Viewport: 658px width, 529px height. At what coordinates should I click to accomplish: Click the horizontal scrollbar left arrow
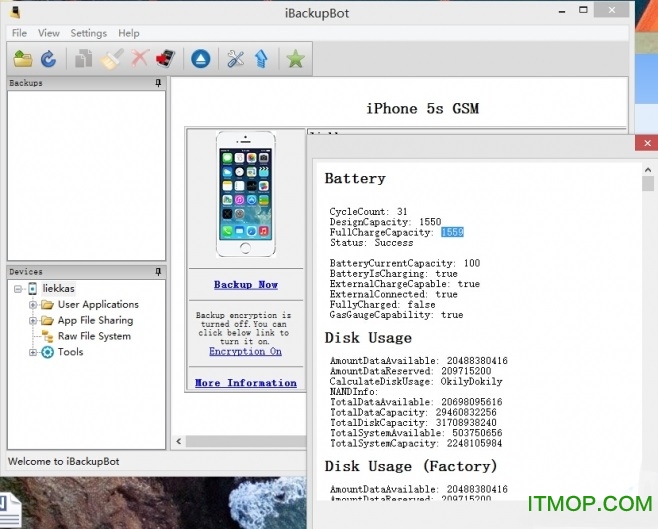coord(179,441)
